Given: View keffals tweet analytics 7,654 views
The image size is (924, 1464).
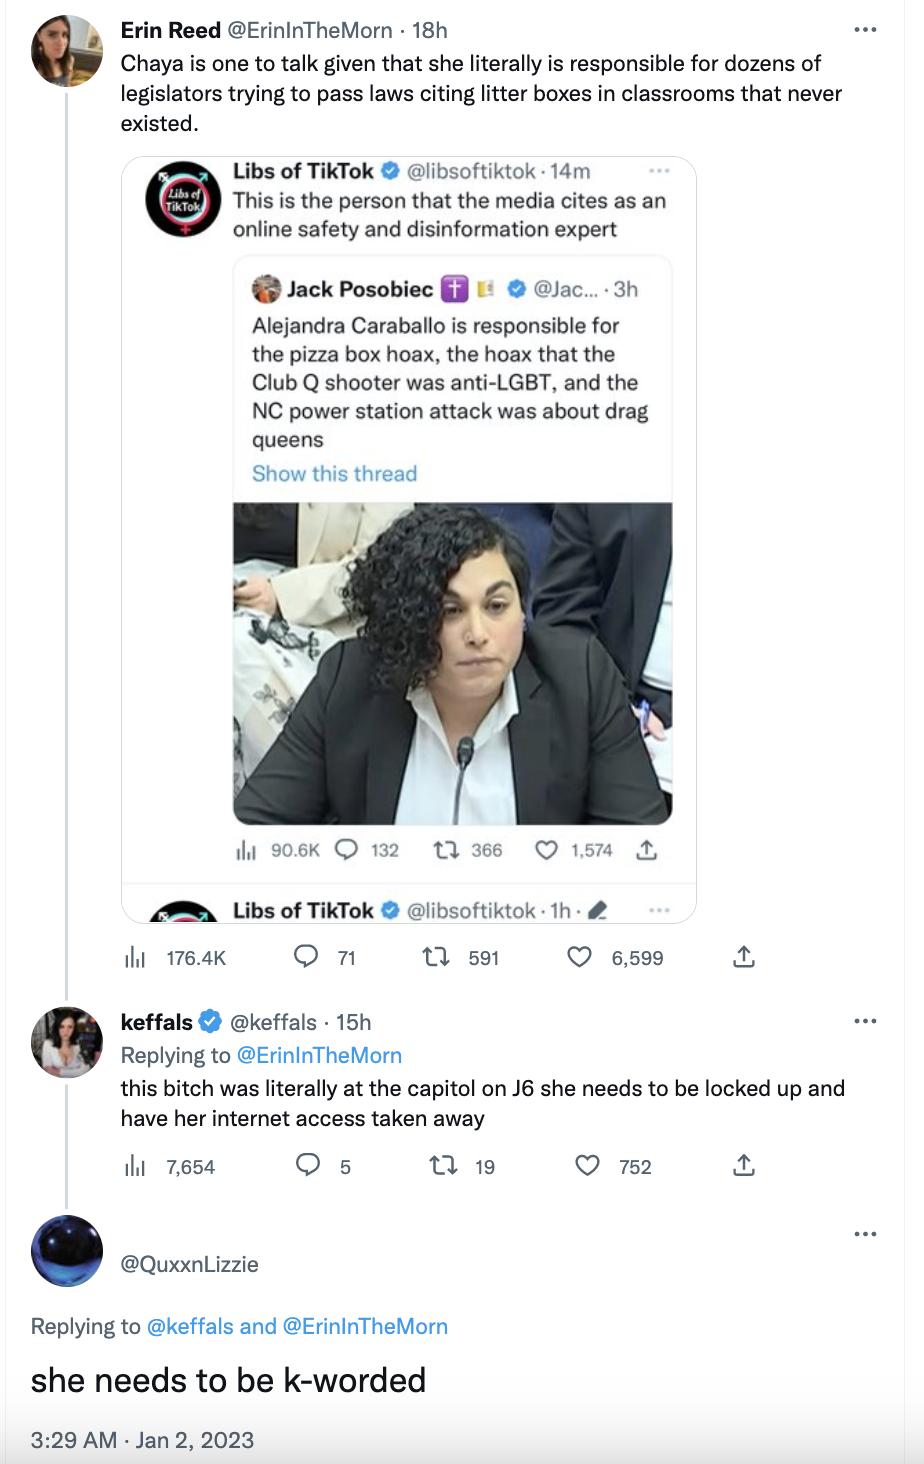Looking at the screenshot, I should tap(135, 1166).
